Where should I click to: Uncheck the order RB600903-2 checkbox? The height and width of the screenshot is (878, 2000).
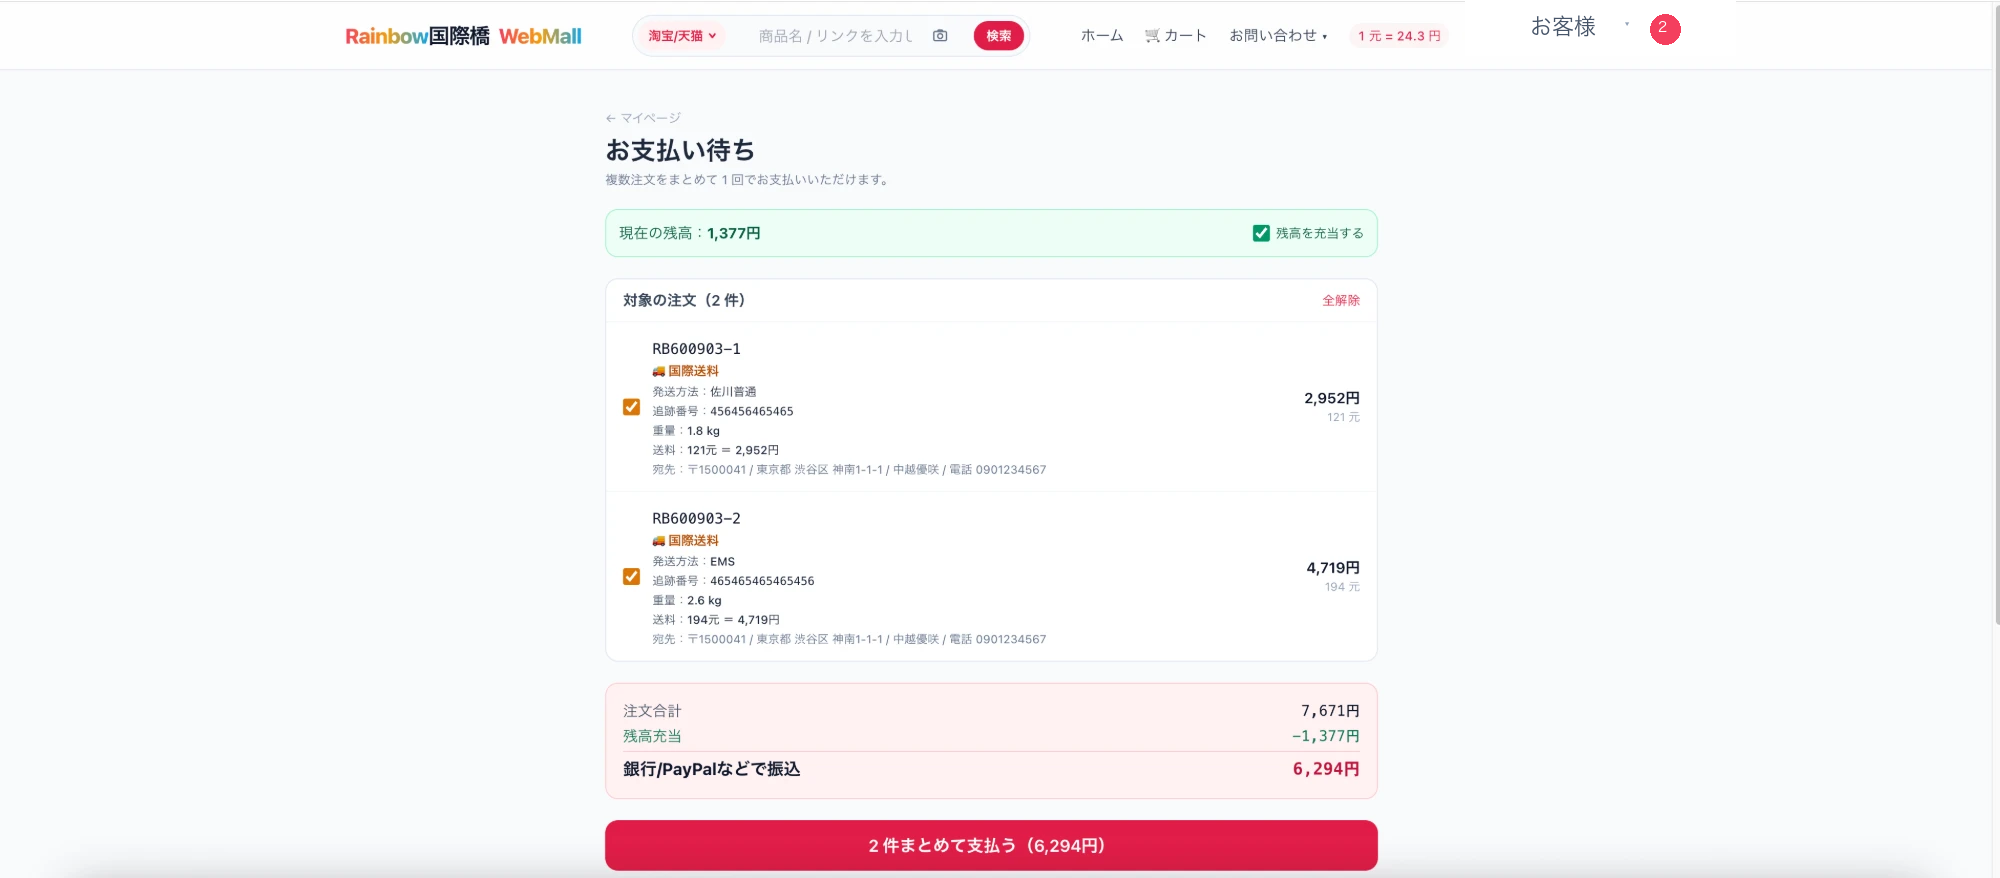[631, 577]
